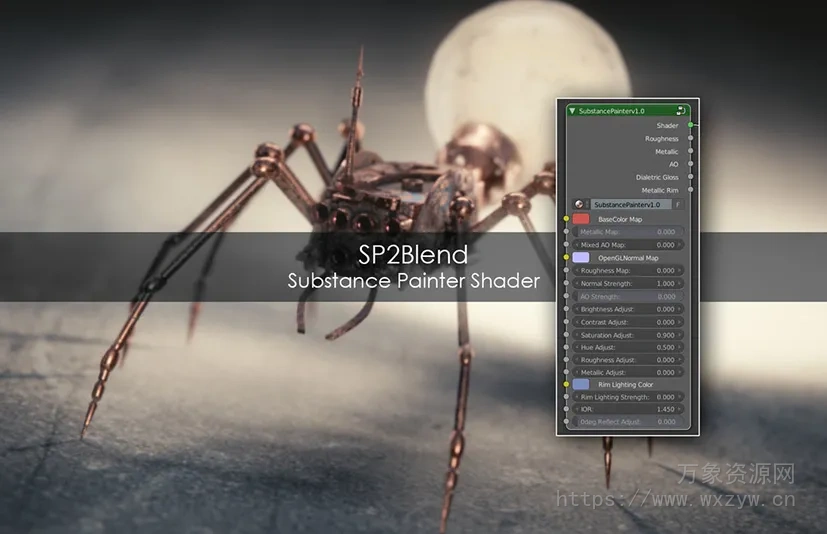This screenshot has height=534, width=827.
Task: Click the Hue Adjust value slider
Action: tap(628, 347)
